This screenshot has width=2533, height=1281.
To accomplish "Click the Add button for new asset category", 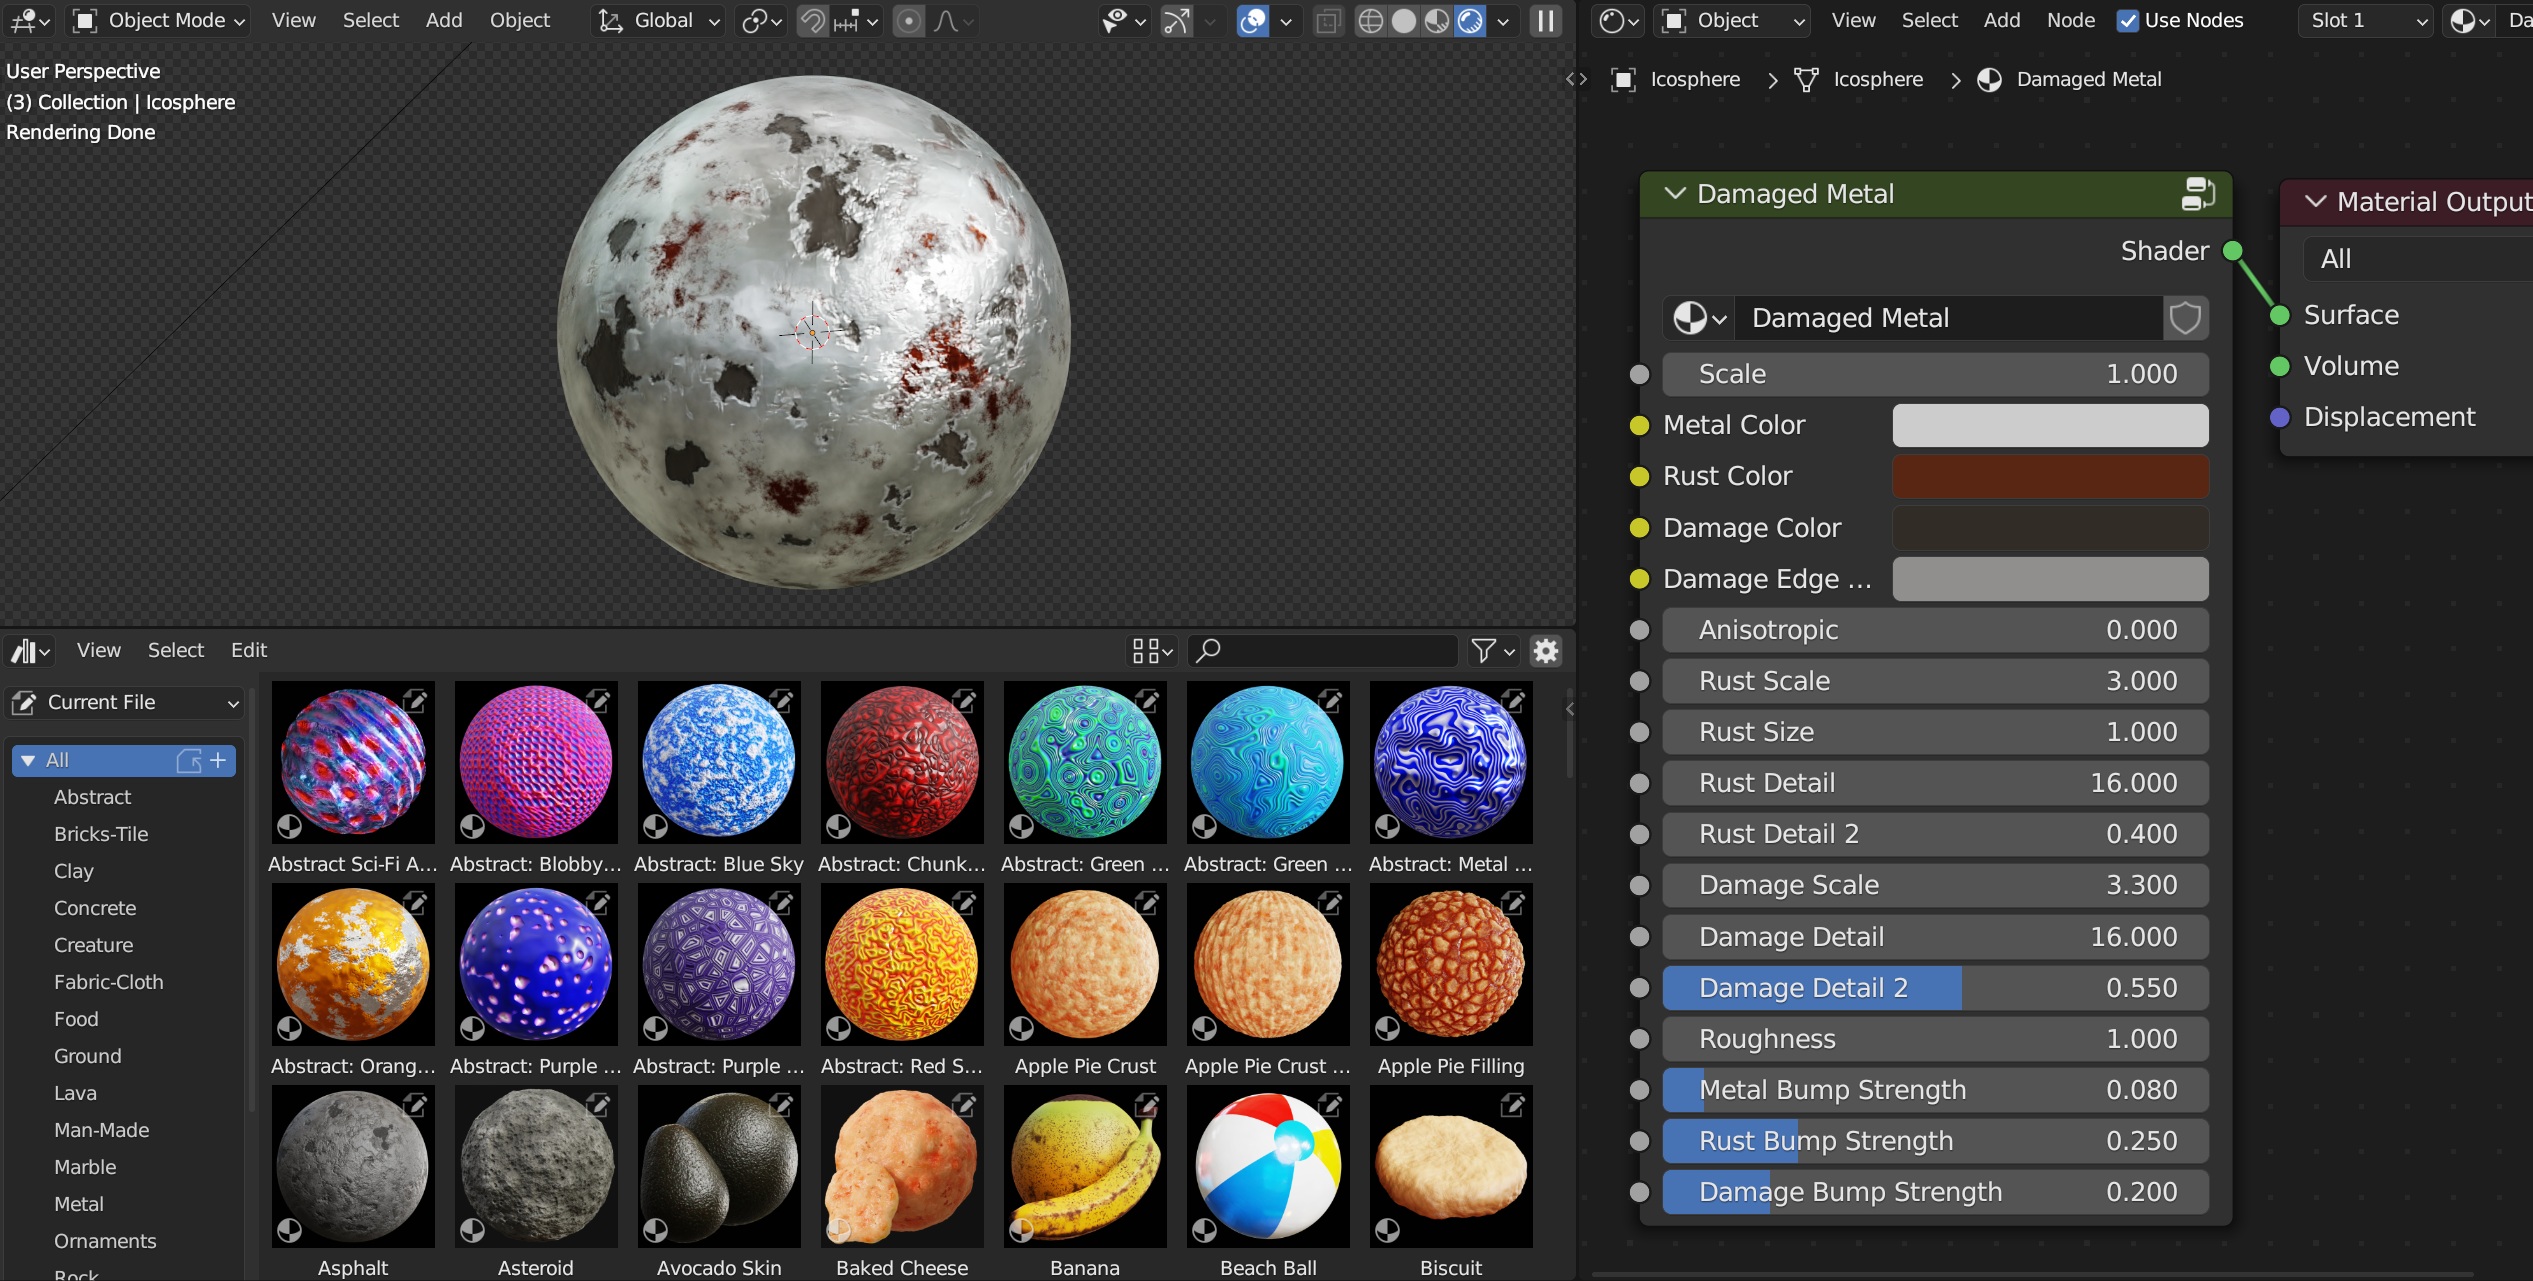I will (x=220, y=758).
